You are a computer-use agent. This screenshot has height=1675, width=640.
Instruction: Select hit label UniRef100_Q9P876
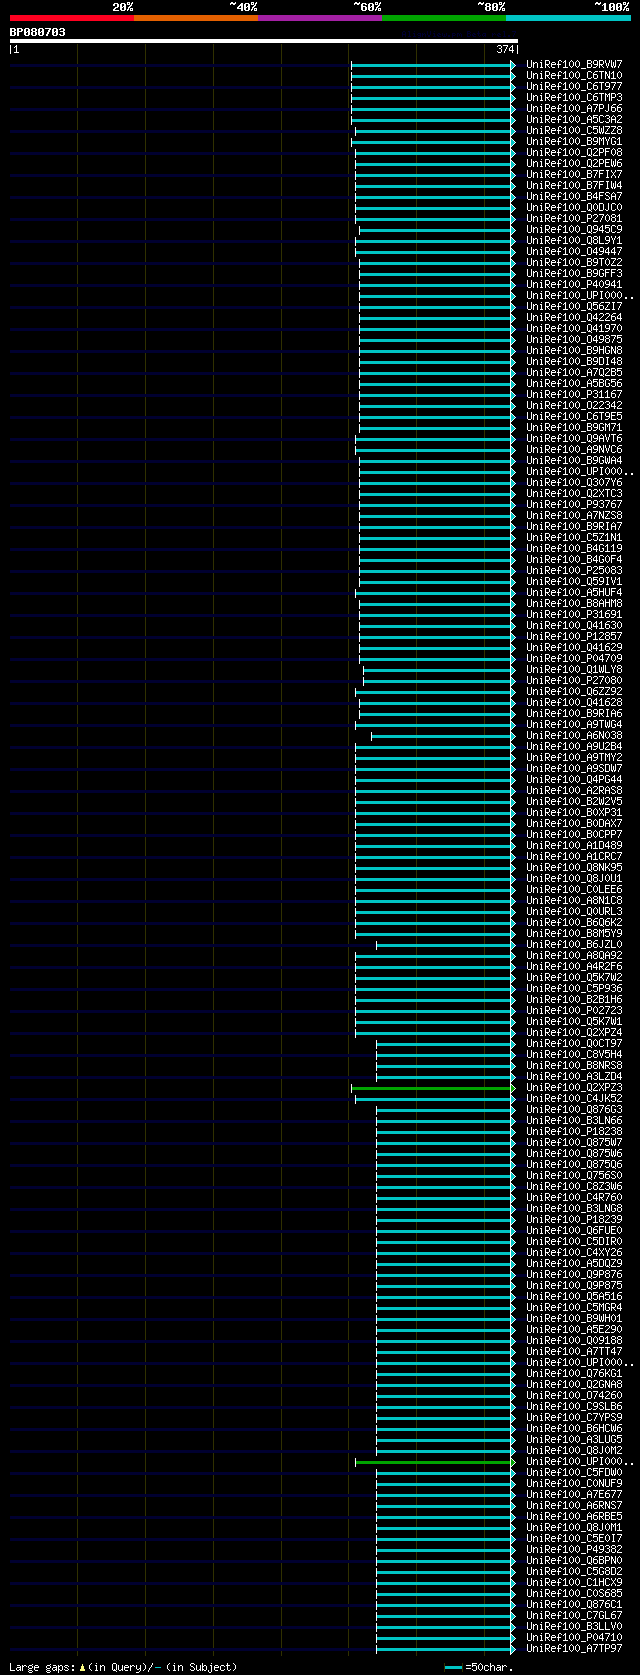click(x=574, y=1275)
